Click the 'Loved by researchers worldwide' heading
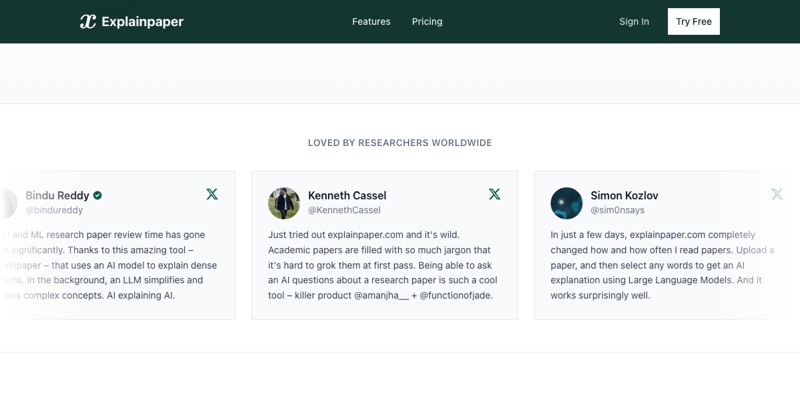This screenshot has height=420, width=800. click(x=400, y=143)
